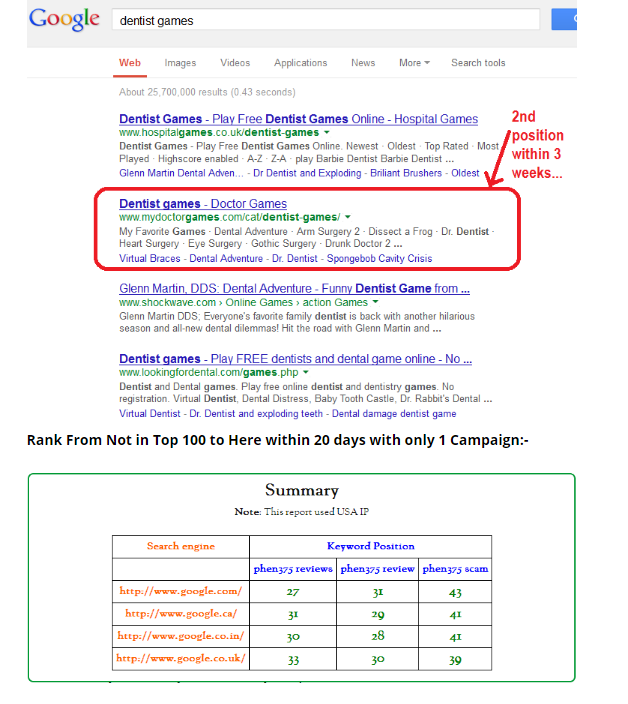Expand the arrow beside mydoctorgames.com URL
This screenshot has height=704, width=628.
pyautogui.click(x=347, y=217)
